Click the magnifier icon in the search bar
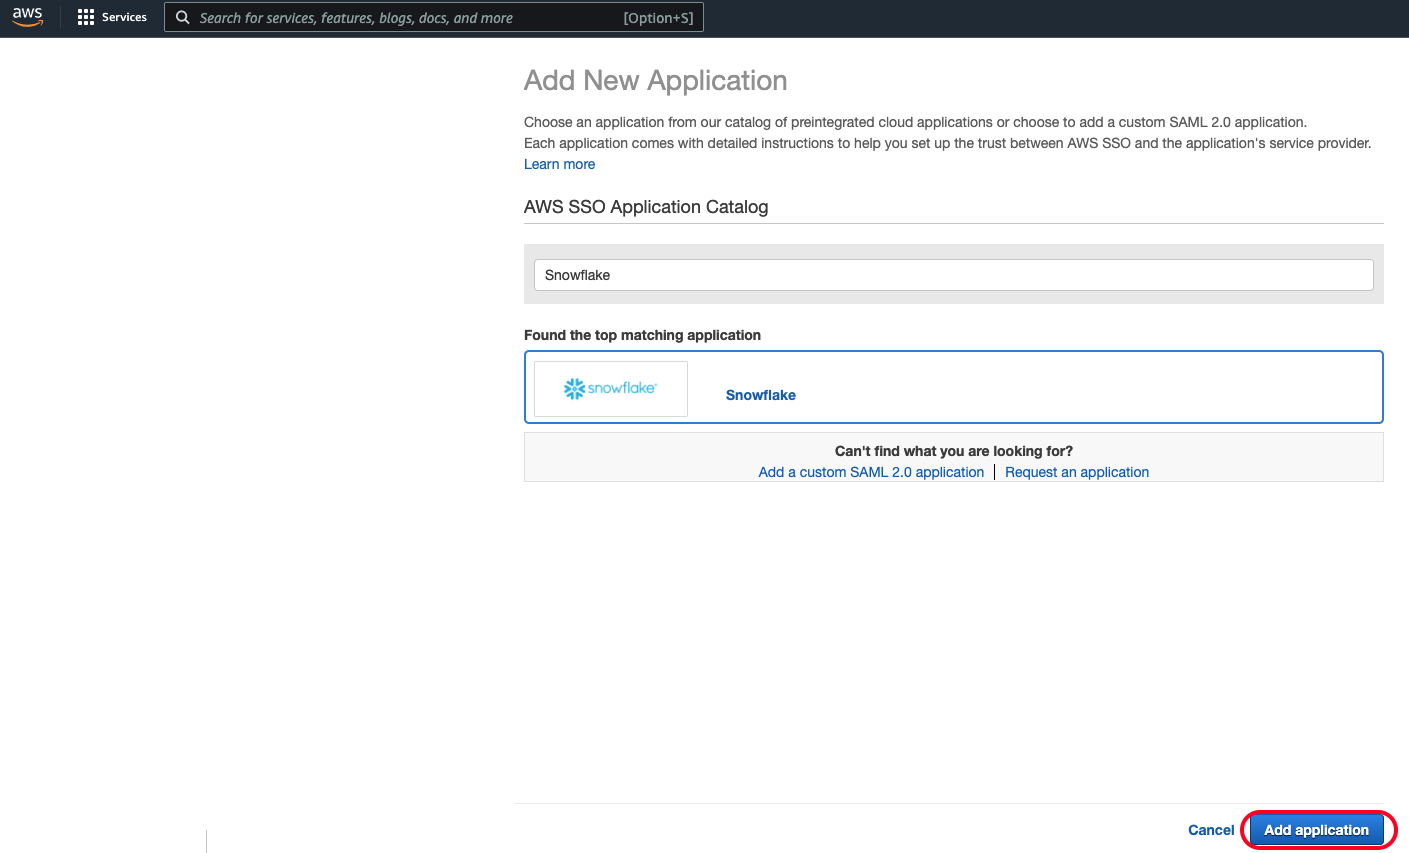 [x=182, y=17]
